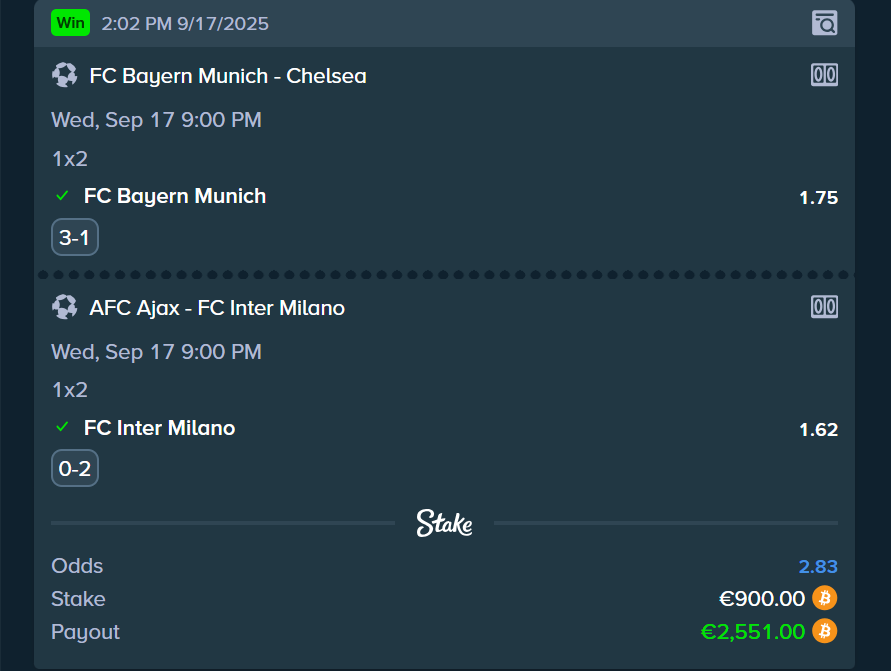Click the 0-2 score badge

[x=75, y=468]
